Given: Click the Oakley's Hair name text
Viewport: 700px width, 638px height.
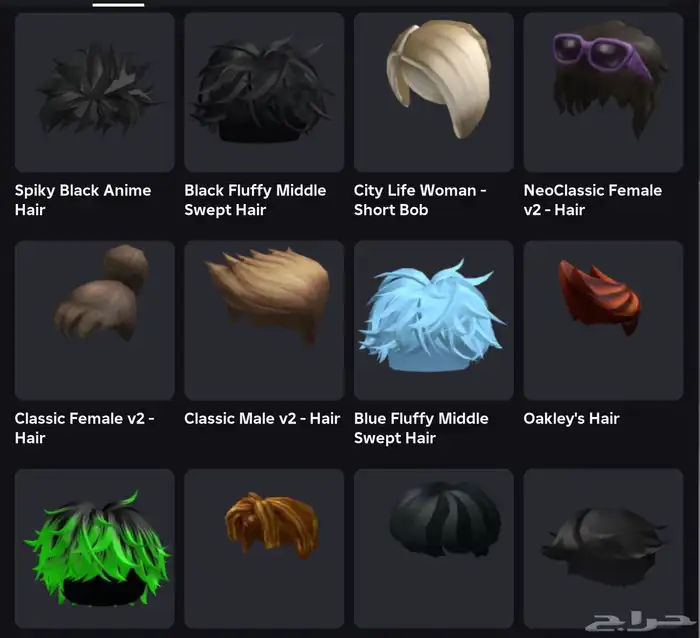Looking at the screenshot, I should [571, 419].
